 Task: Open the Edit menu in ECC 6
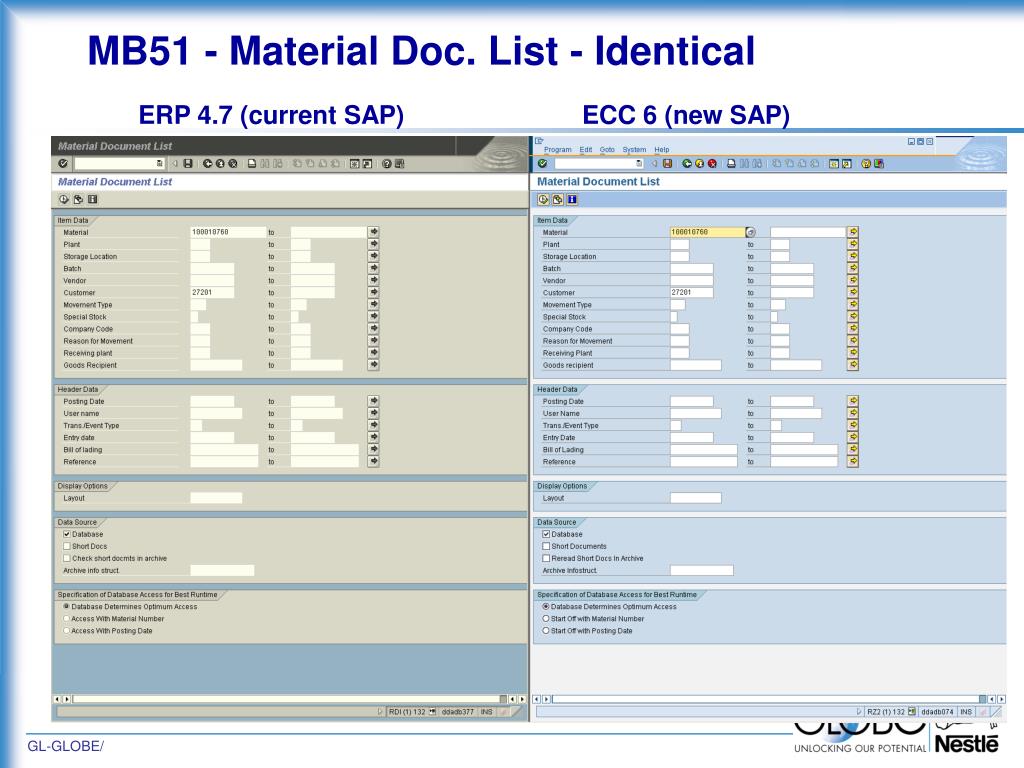[586, 150]
